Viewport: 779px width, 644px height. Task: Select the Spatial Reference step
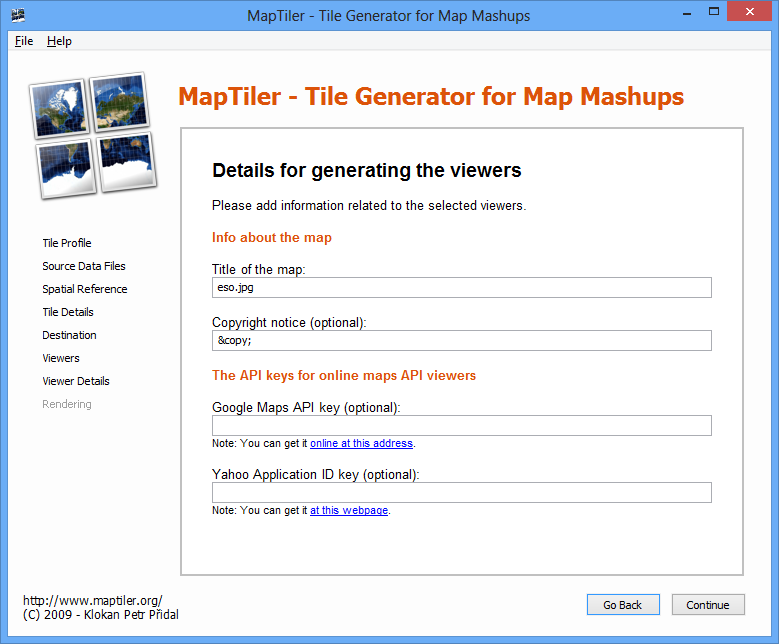(x=84, y=289)
